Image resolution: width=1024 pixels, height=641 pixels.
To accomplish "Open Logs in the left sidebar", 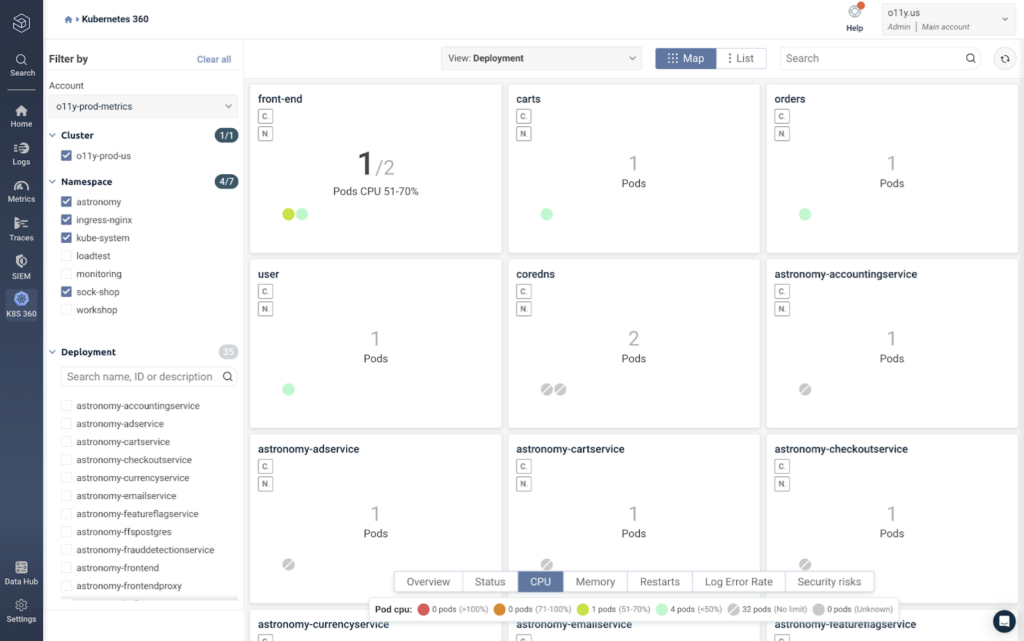I will pos(21,154).
